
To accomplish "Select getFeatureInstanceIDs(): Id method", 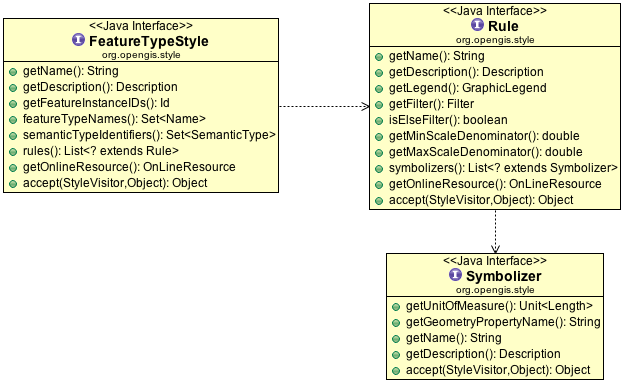I will [96, 103].
